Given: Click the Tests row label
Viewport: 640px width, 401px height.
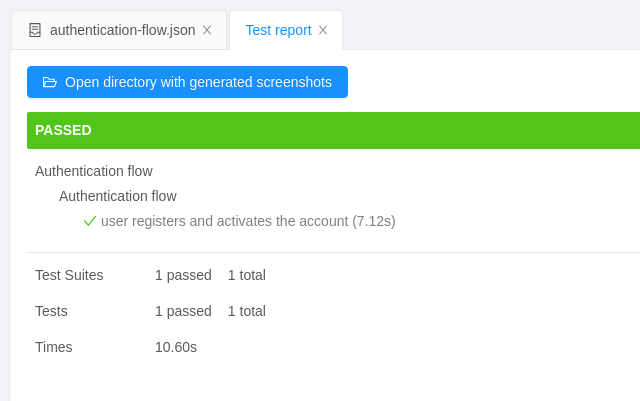Looking at the screenshot, I should click(51, 311).
